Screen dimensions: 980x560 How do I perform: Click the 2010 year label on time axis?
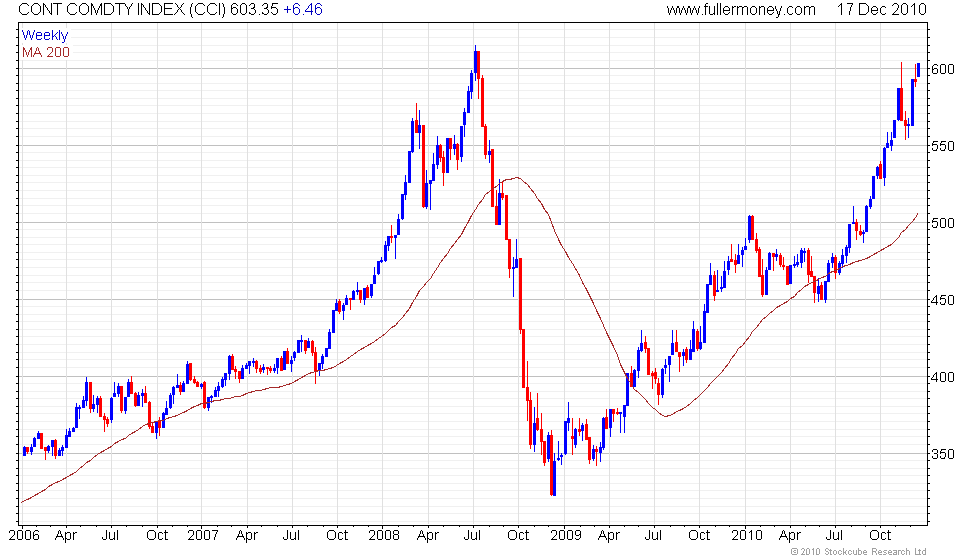tap(747, 536)
